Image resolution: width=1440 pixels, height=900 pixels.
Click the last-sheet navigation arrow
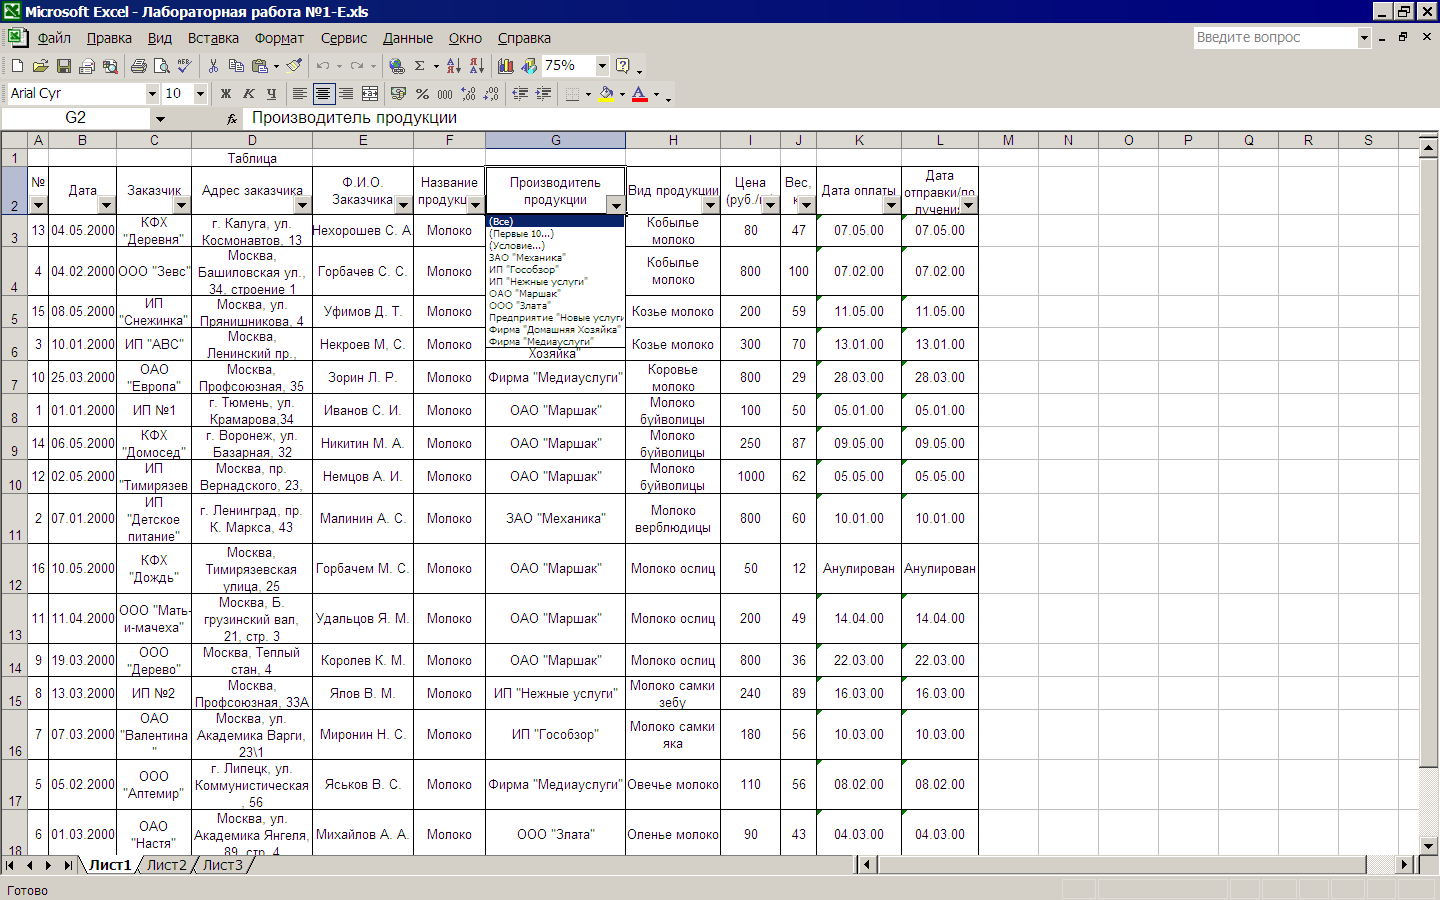[68, 865]
